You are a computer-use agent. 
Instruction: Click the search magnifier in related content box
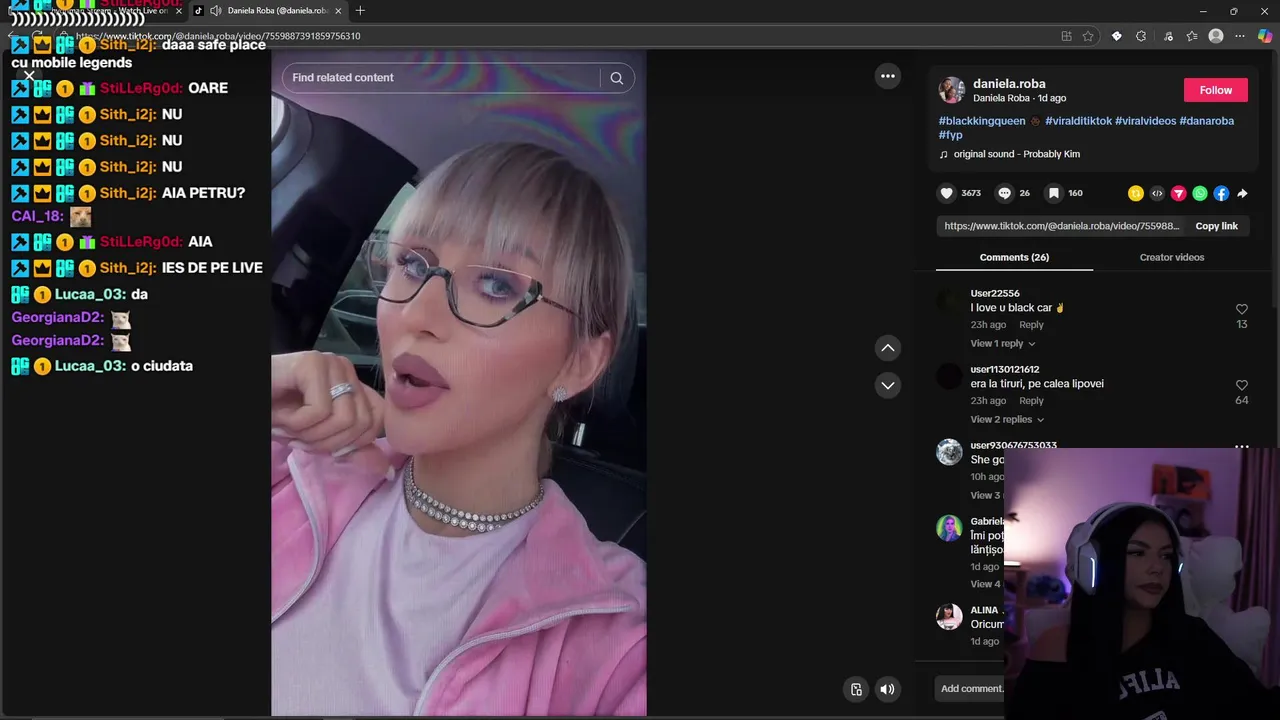coord(617,78)
